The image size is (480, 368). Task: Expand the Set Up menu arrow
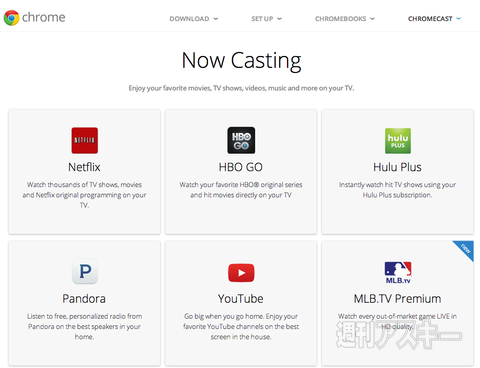tap(279, 19)
